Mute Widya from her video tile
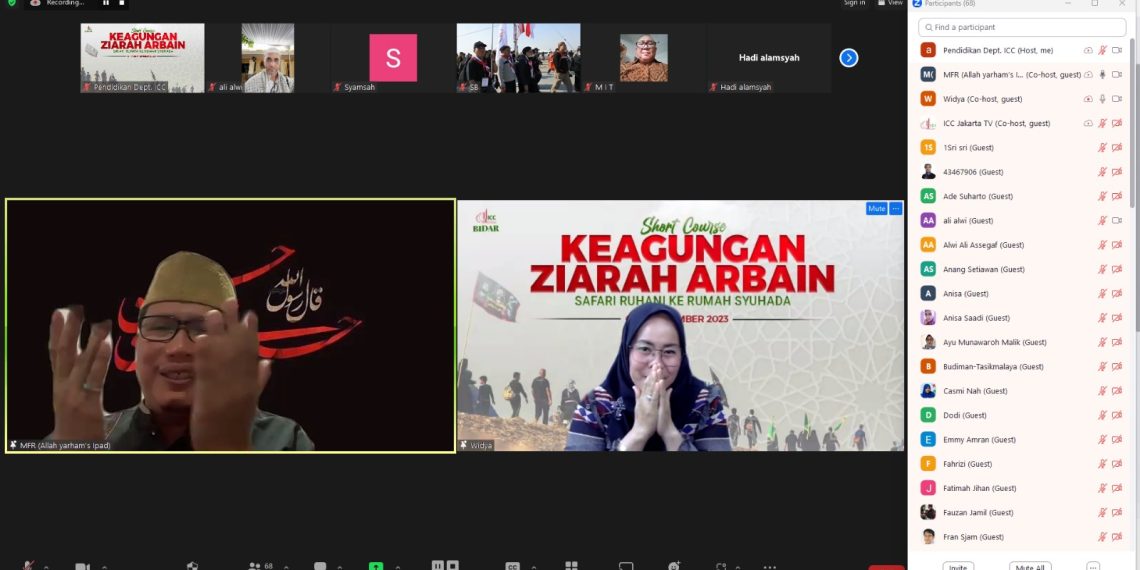1140x570 pixels. pos(876,209)
